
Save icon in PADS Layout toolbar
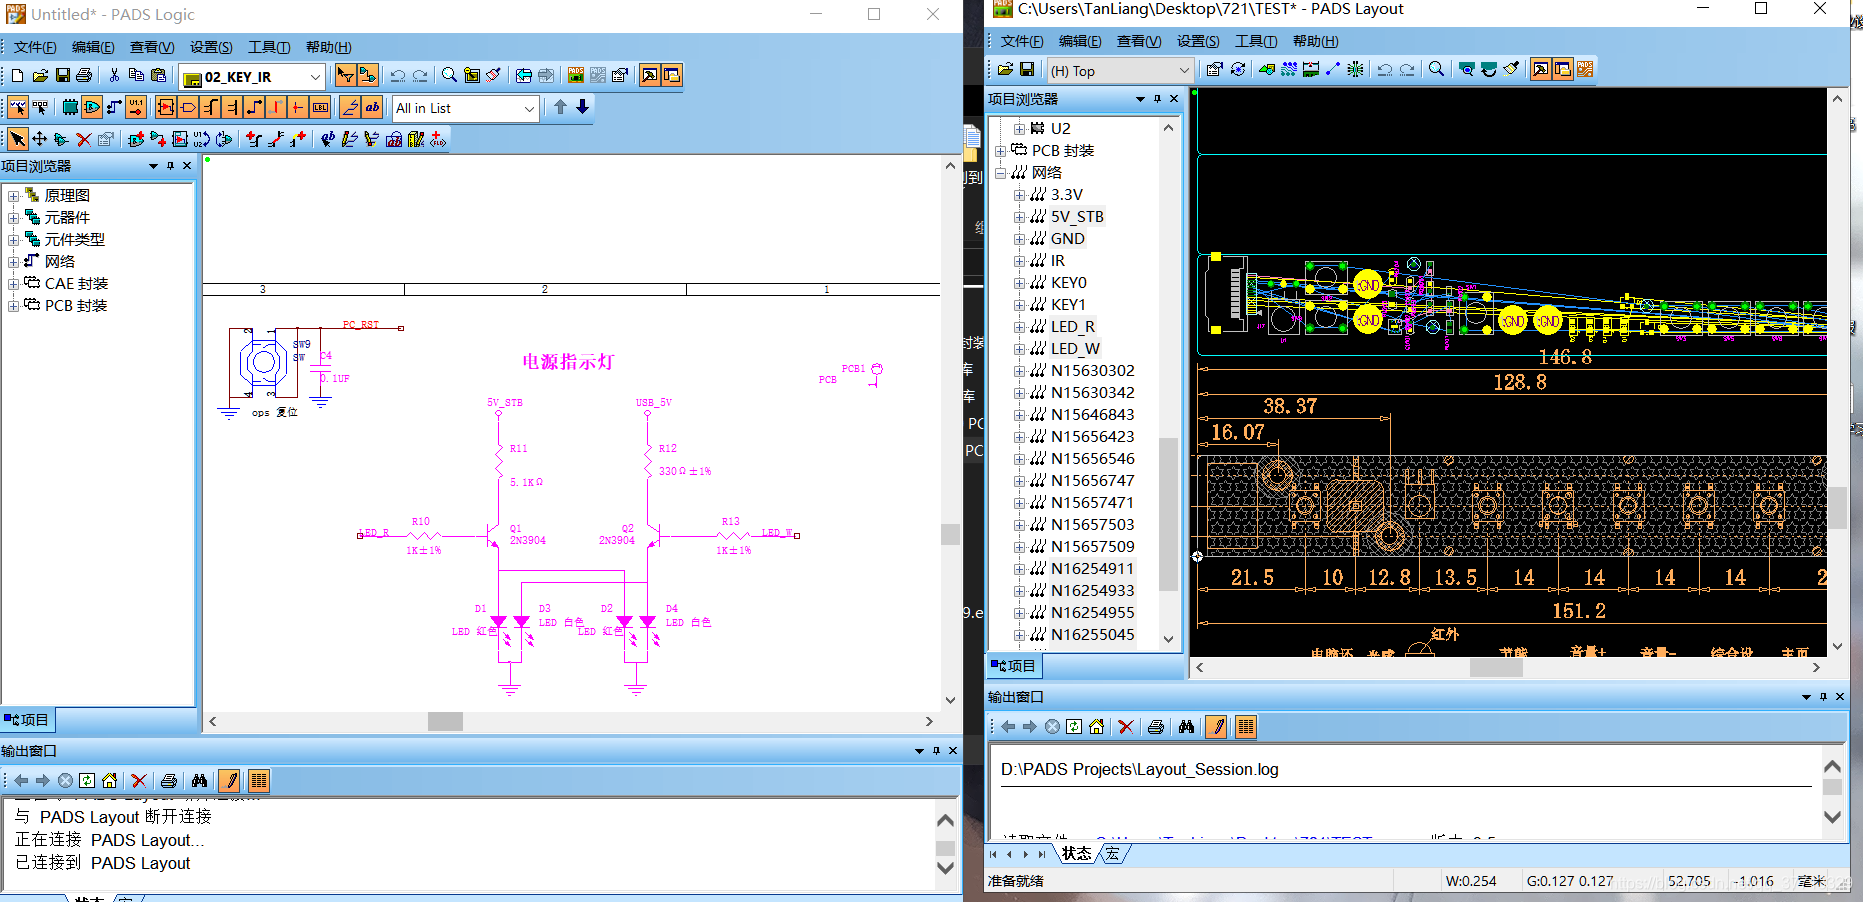1027,69
